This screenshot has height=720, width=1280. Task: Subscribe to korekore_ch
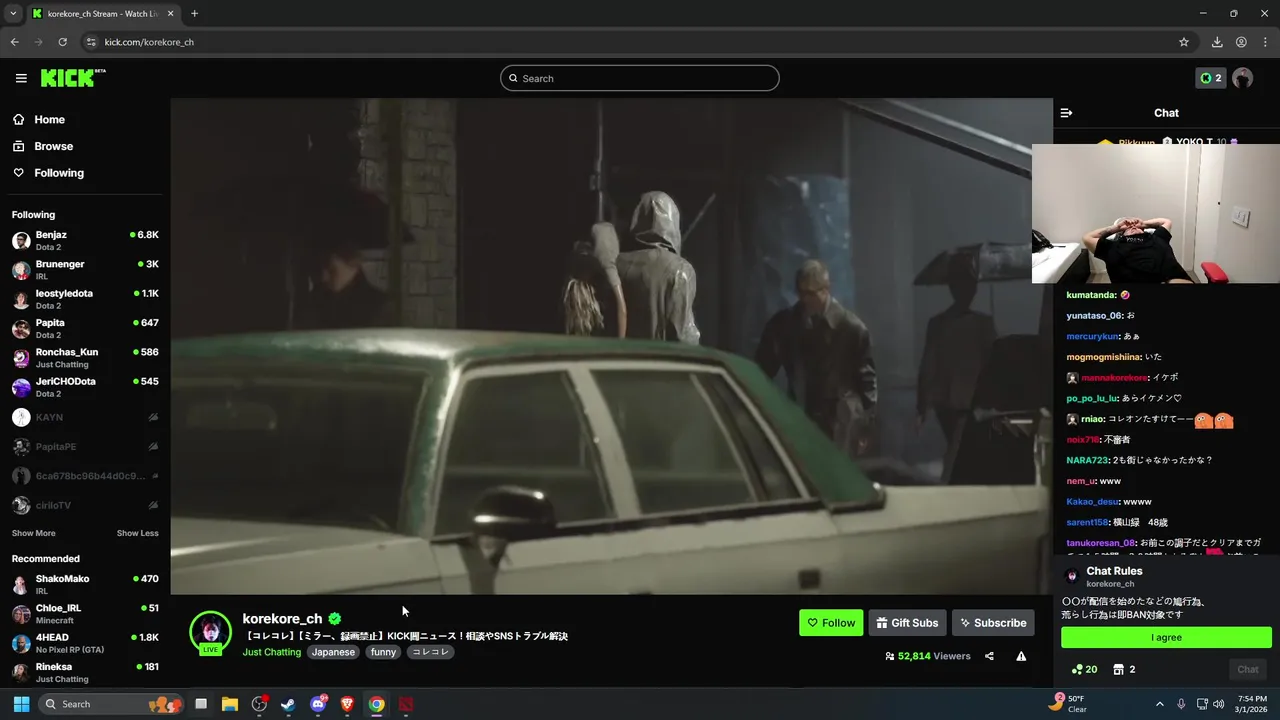pos(993,623)
